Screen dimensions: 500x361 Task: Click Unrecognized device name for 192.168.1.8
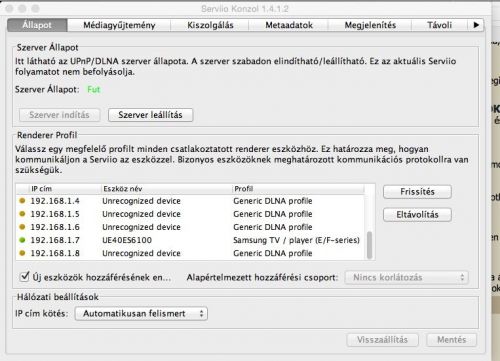pyautogui.click(x=141, y=253)
